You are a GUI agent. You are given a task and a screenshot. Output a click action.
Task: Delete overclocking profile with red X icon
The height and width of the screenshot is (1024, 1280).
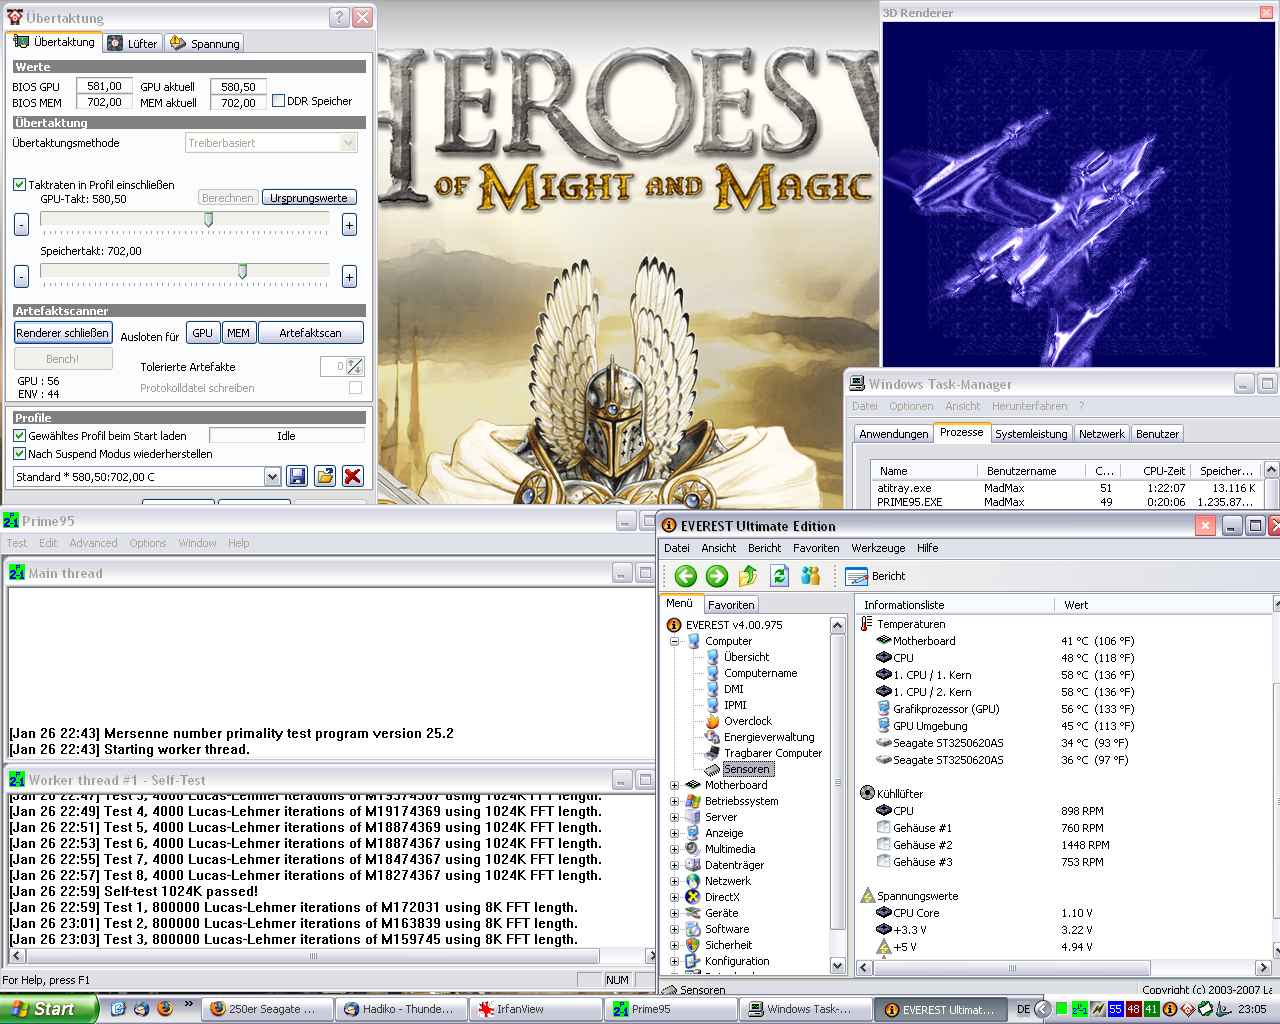(352, 476)
